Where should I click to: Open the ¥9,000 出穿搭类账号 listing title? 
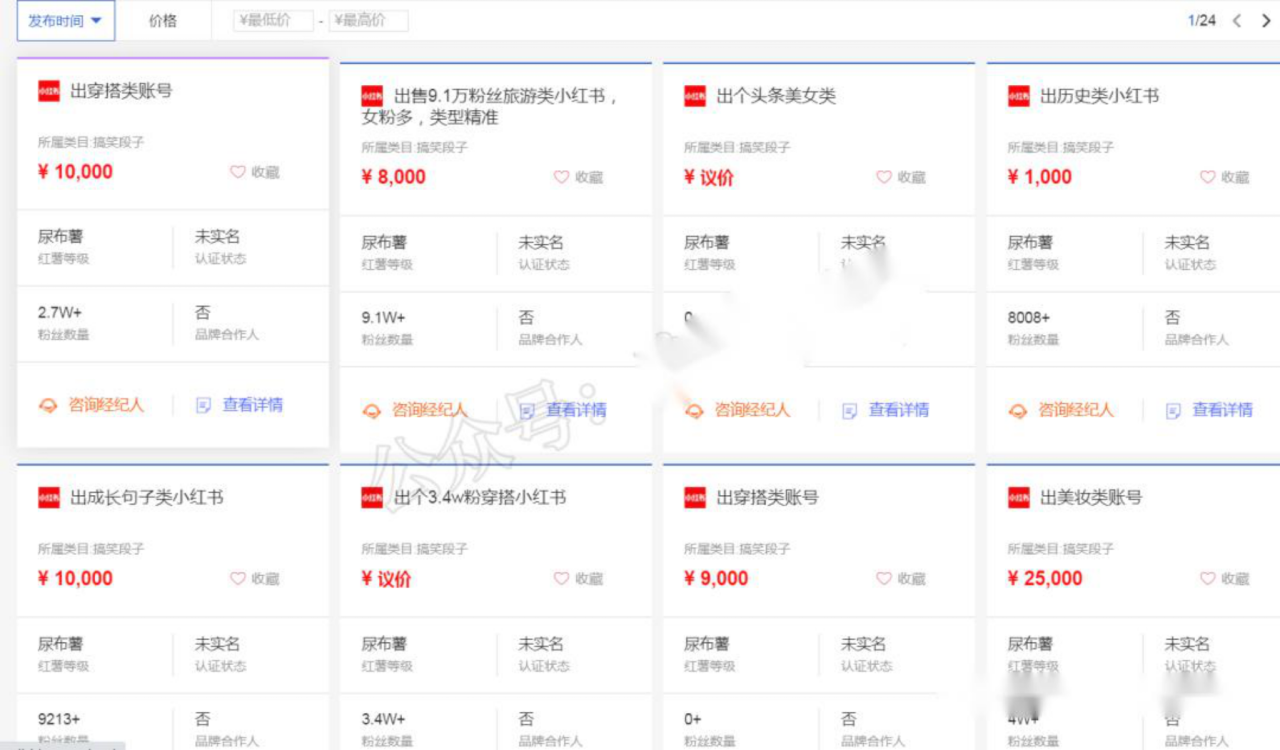767,497
